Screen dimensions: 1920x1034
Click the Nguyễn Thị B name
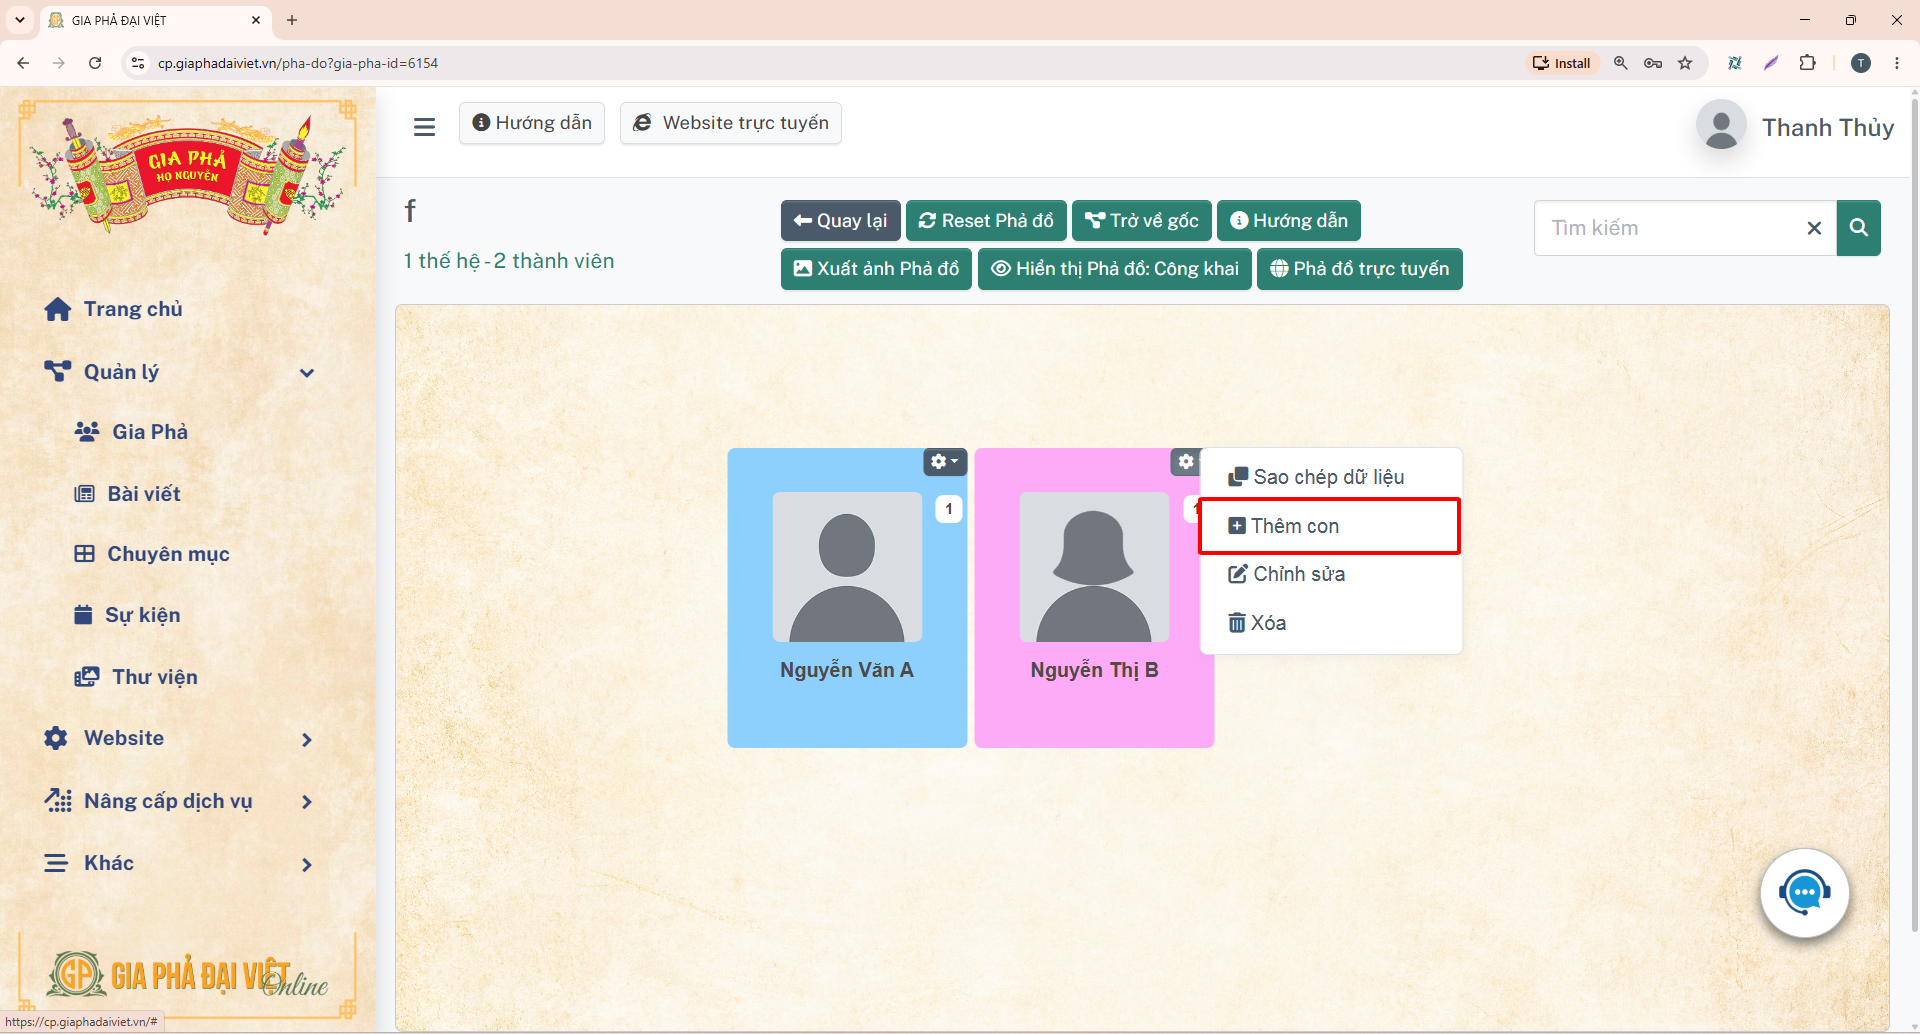click(x=1094, y=670)
